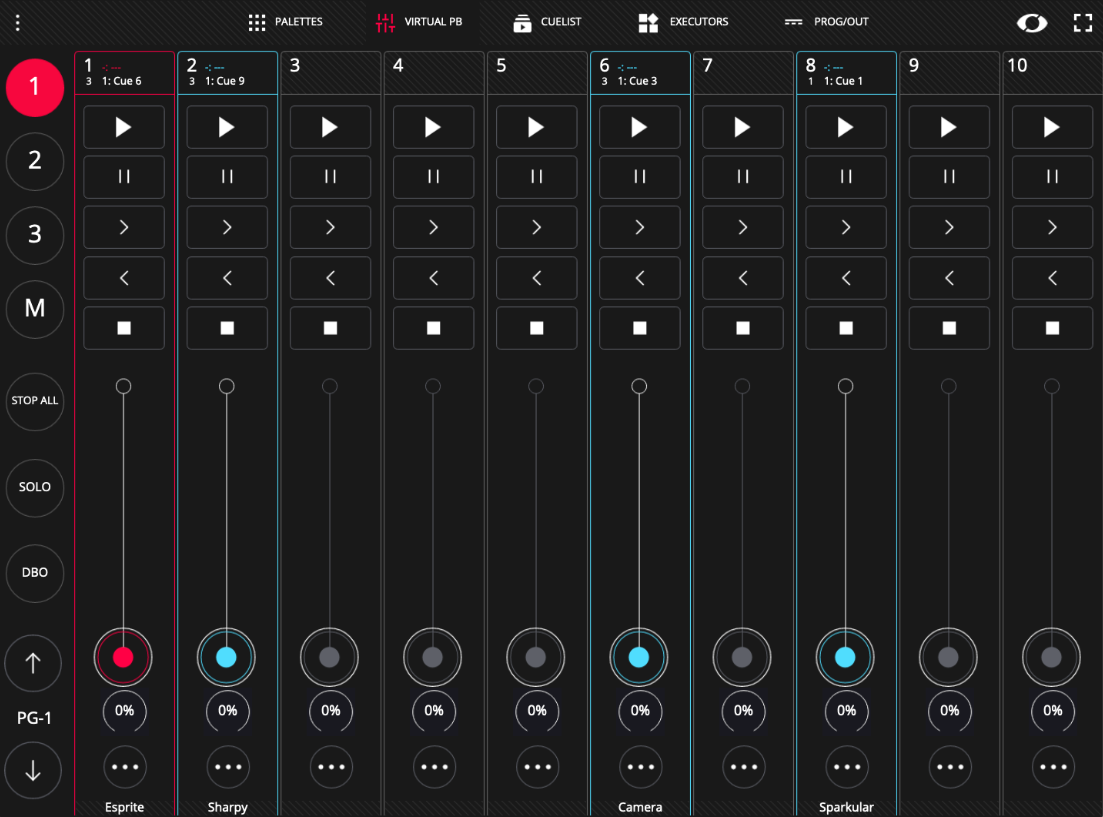
Task: Stop playback 5
Action: pyautogui.click(x=536, y=328)
